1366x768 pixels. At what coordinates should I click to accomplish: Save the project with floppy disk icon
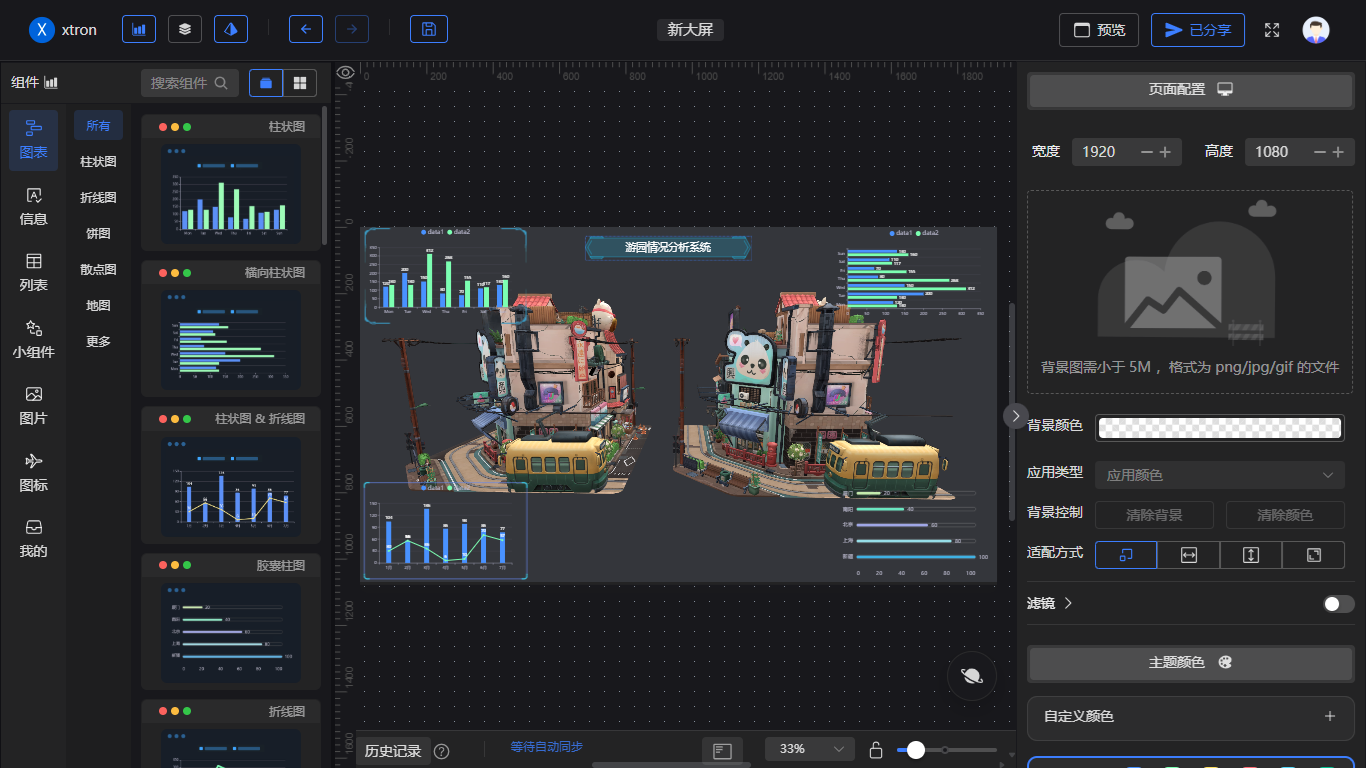tap(429, 29)
